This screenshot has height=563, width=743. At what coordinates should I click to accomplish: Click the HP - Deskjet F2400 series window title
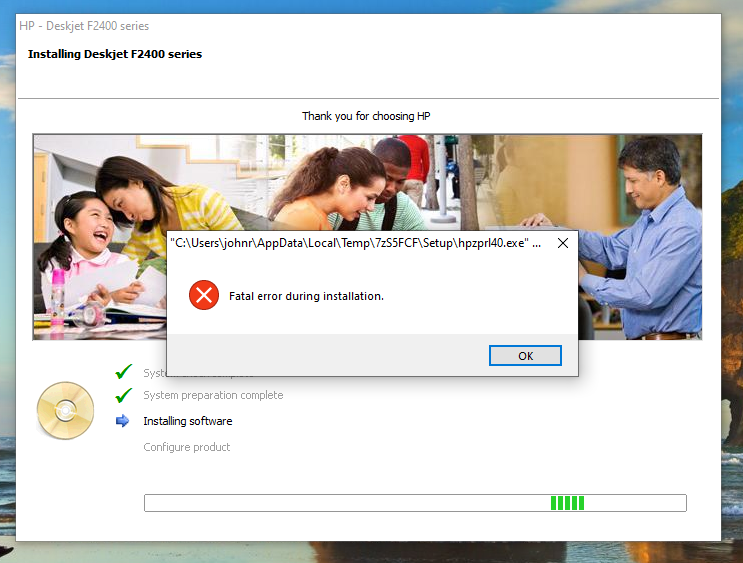[x=84, y=26]
